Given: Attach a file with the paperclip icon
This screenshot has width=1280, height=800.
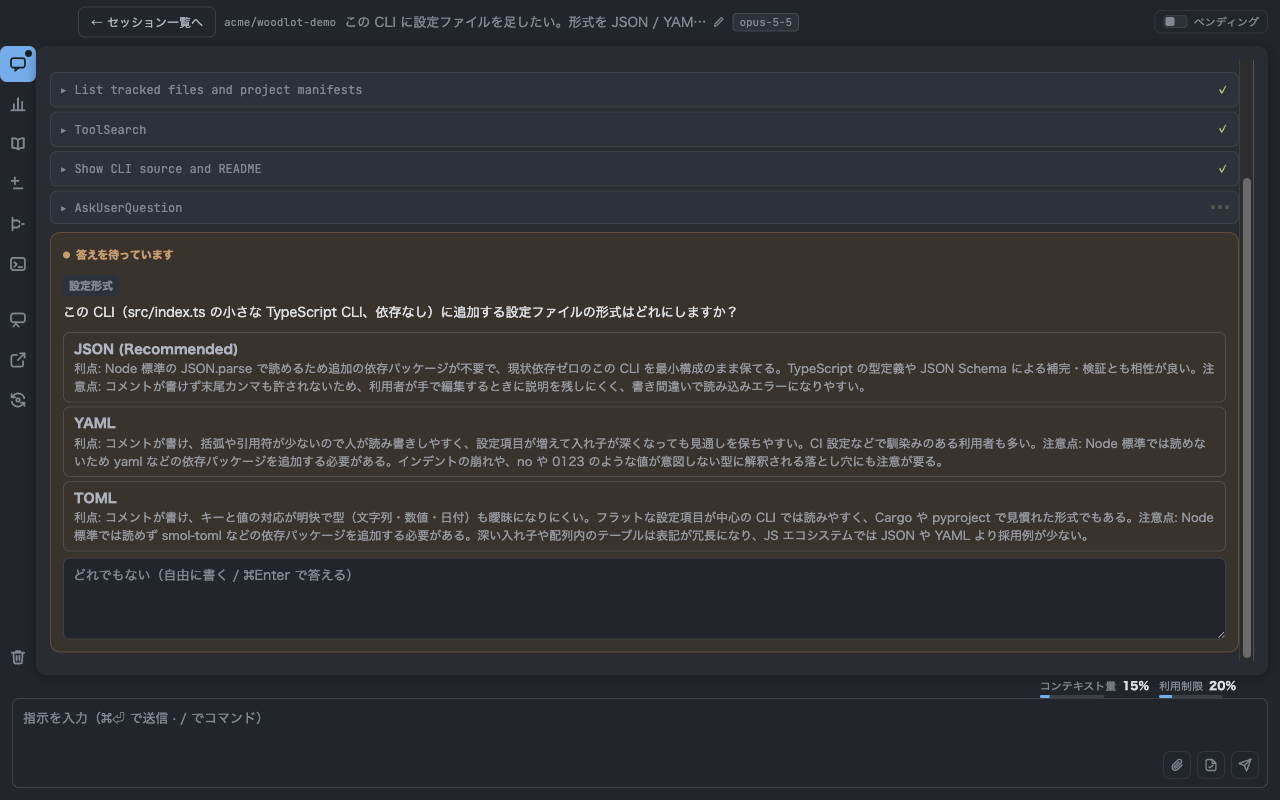Looking at the screenshot, I should 1177,765.
